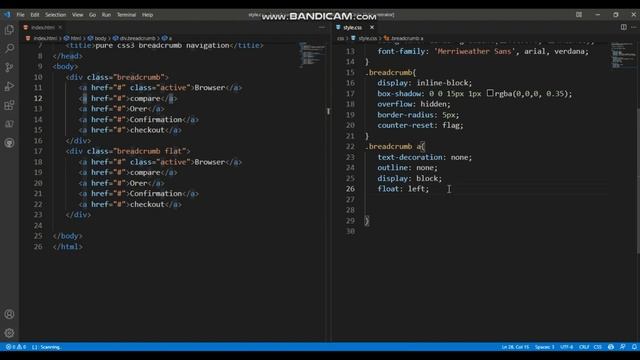Click Ln, Col indicator in status bar
The width and height of the screenshot is (640, 360).
tap(515, 347)
